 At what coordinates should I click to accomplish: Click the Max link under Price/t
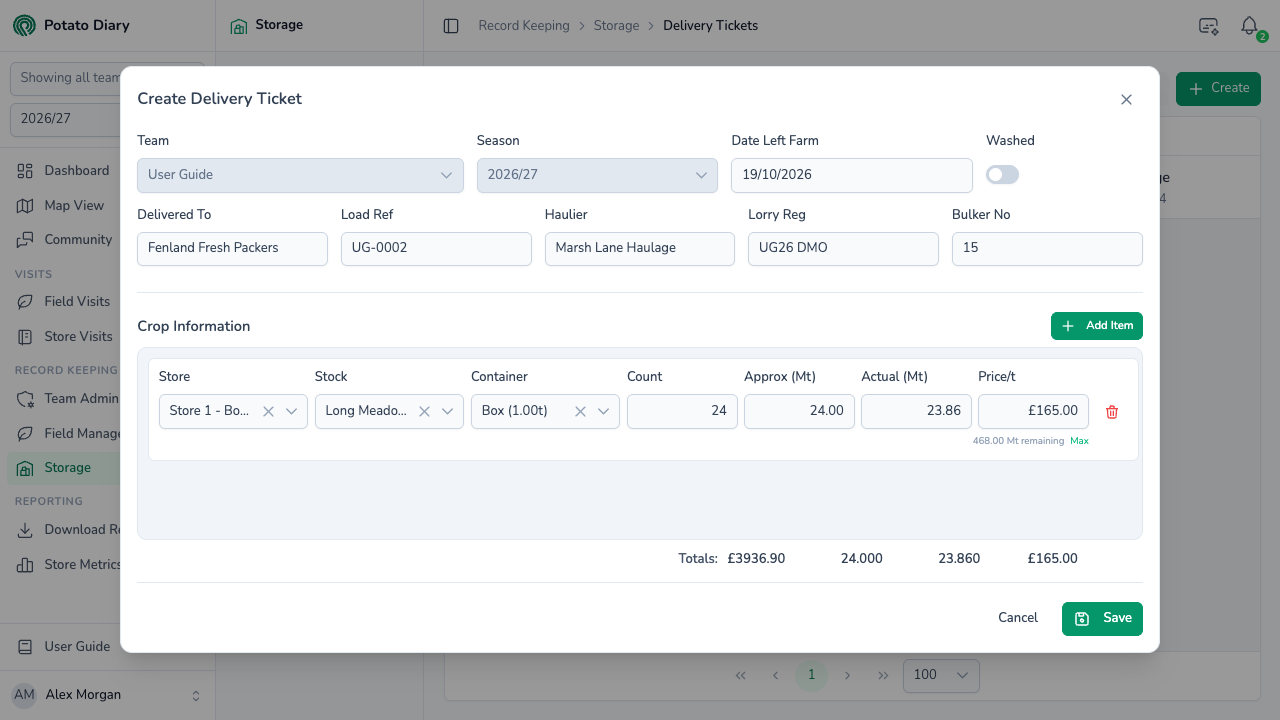[x=1079, y=441]
